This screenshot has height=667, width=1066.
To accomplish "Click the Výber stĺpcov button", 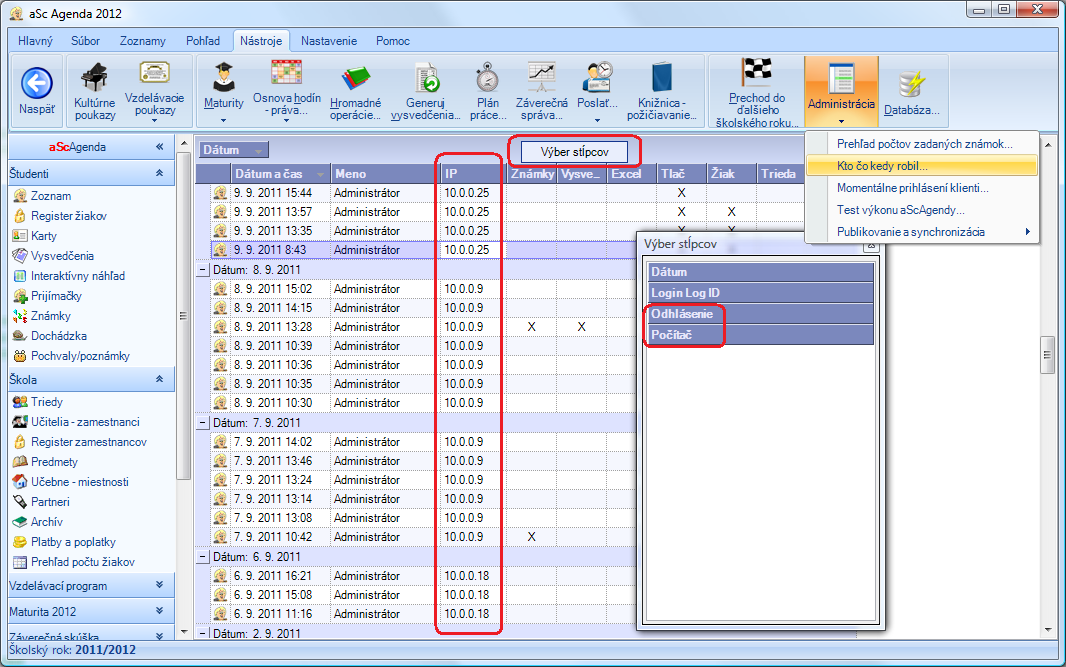I will (x=574, y=152).
